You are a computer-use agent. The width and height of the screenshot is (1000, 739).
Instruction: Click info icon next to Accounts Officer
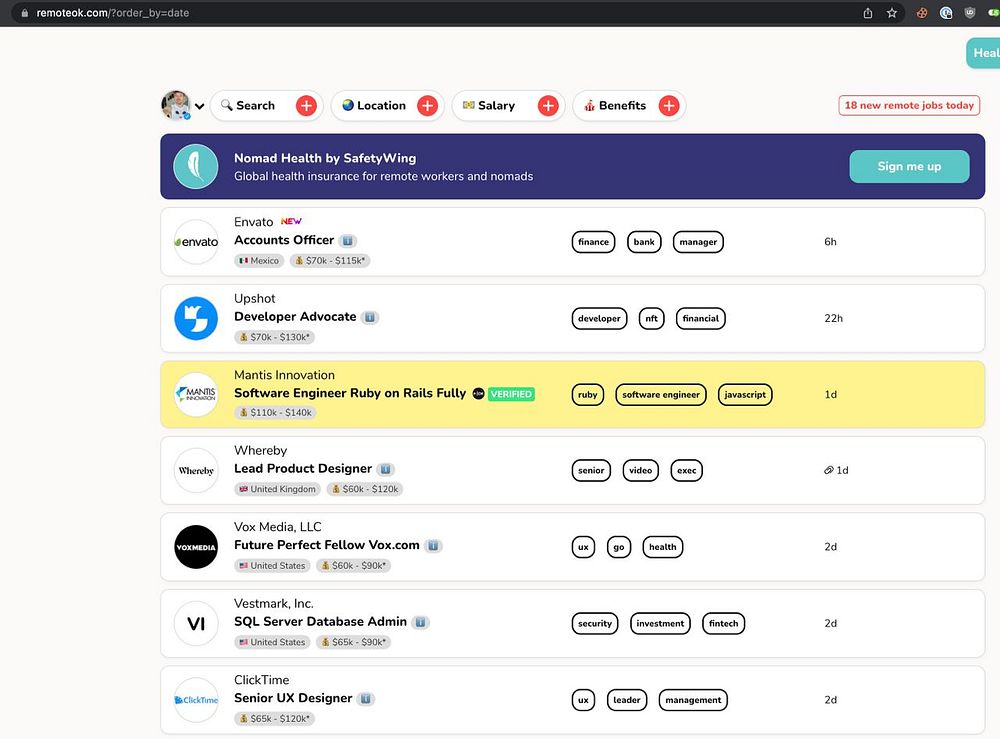pos(348,241)
